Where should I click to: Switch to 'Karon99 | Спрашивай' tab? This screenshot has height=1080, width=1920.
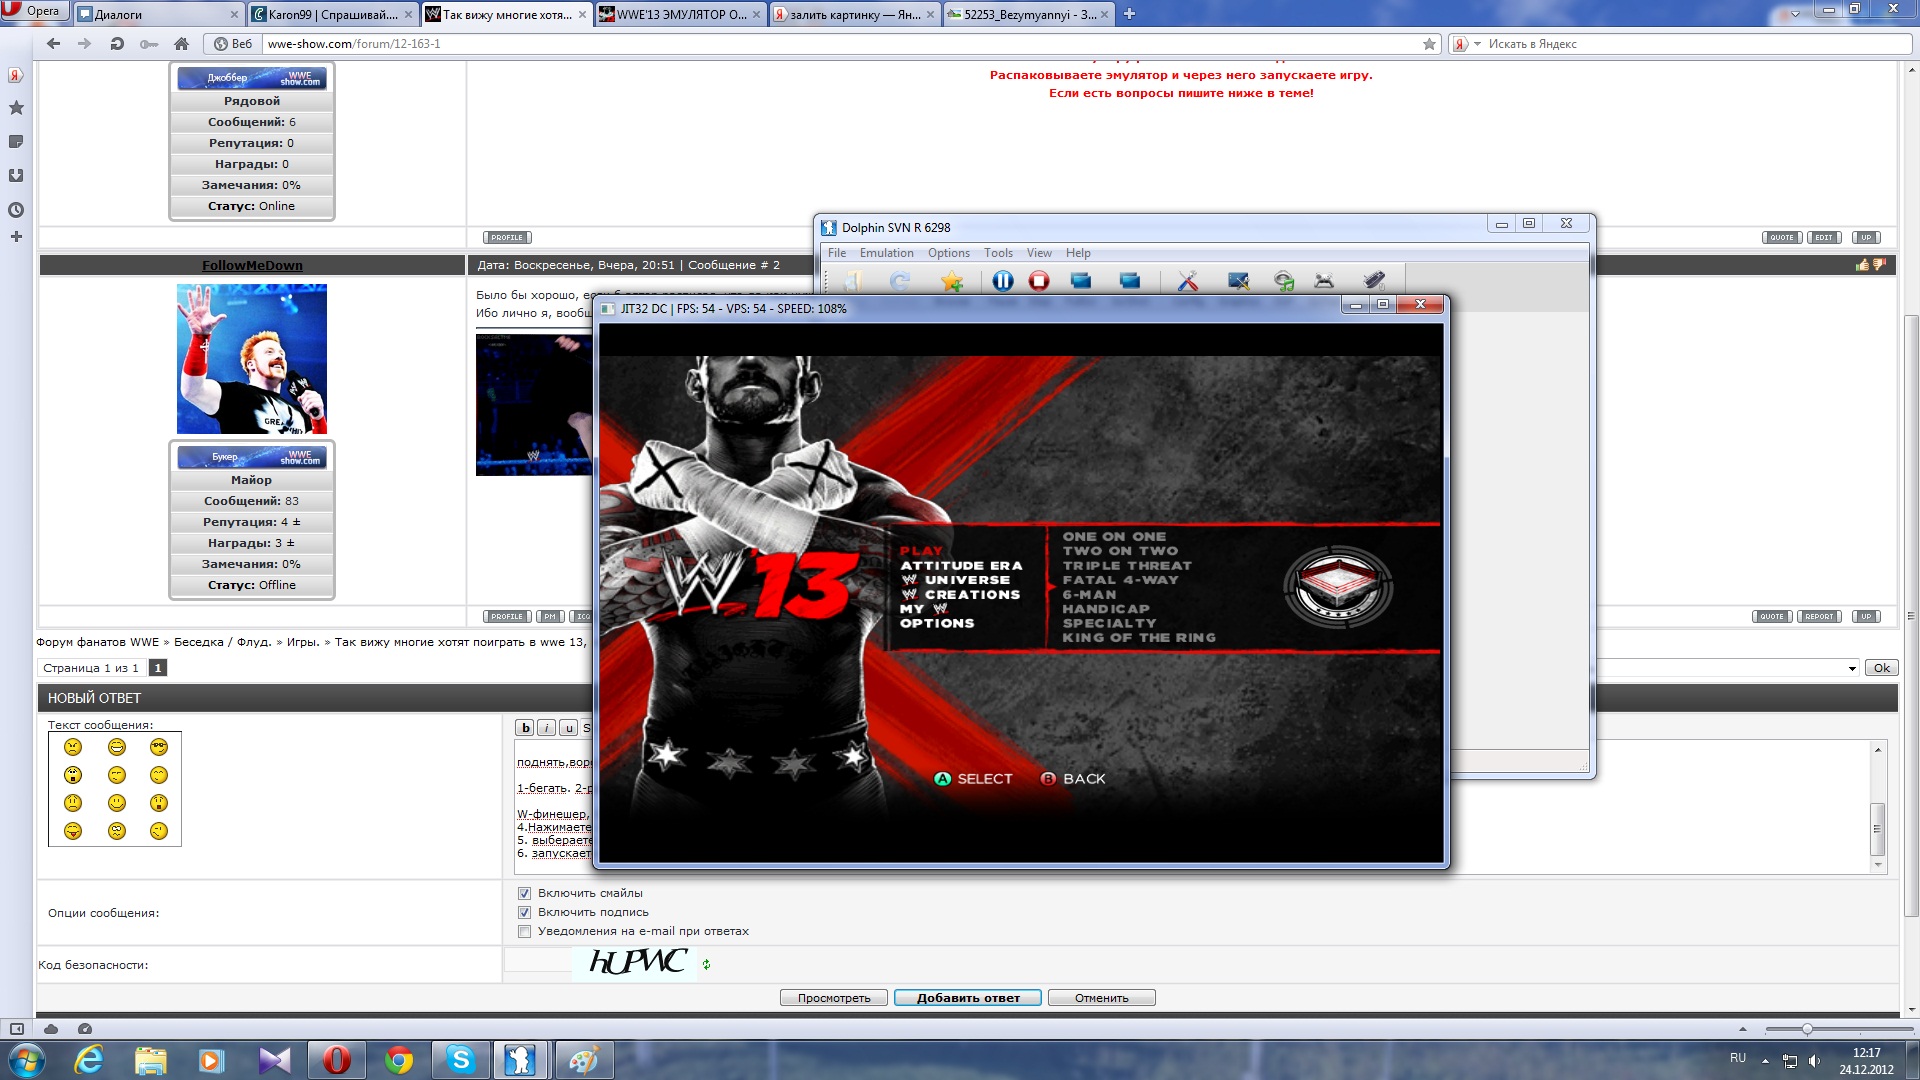pyautogui.click(x=332, y=14)
